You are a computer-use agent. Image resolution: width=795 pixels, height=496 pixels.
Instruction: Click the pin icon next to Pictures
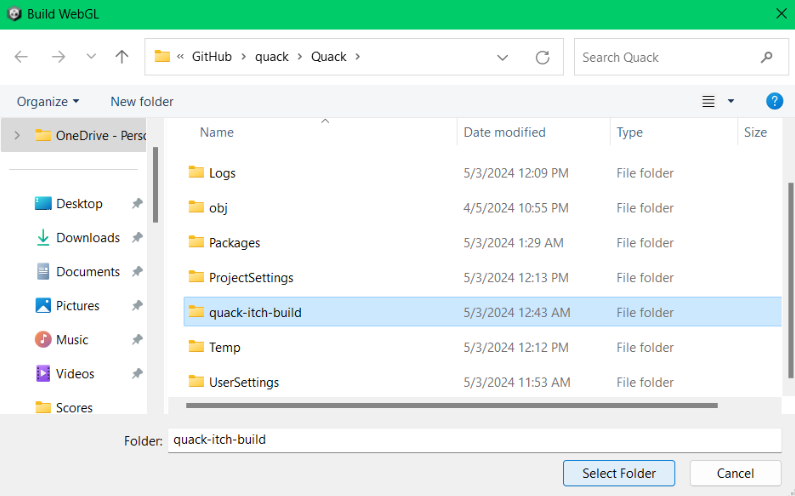tap(137, 305)
